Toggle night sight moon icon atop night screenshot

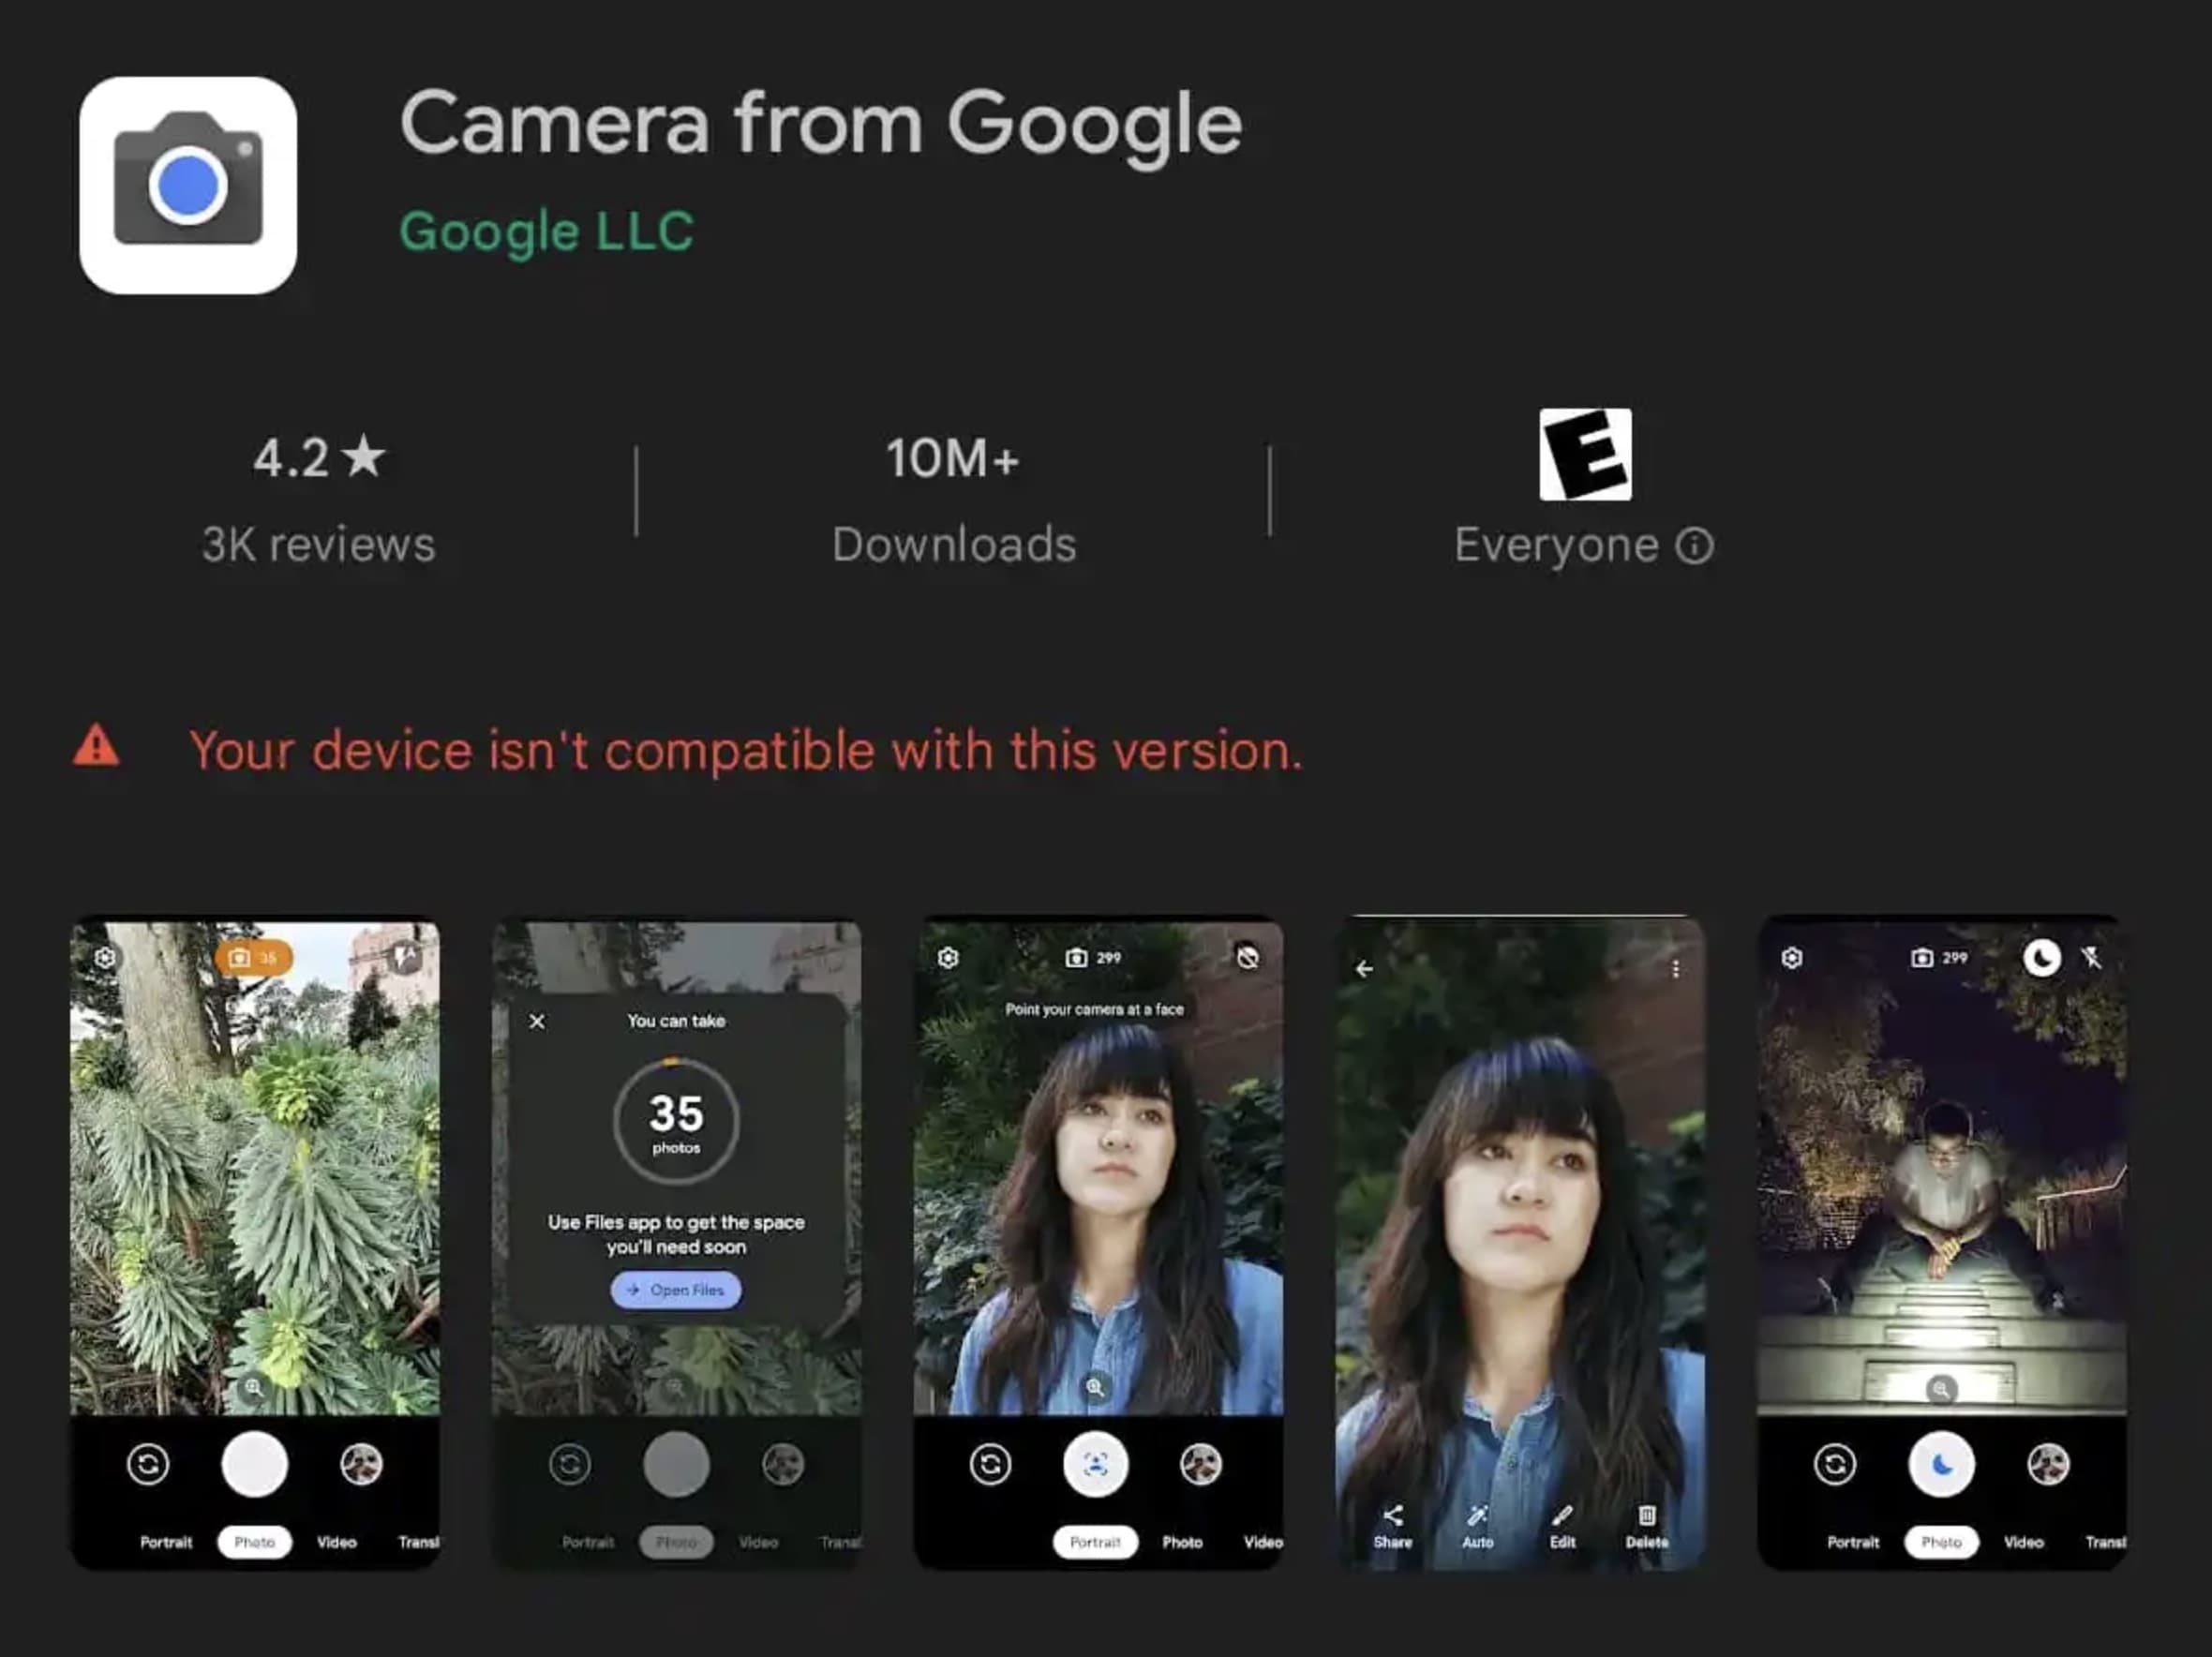click(2042, 958)
